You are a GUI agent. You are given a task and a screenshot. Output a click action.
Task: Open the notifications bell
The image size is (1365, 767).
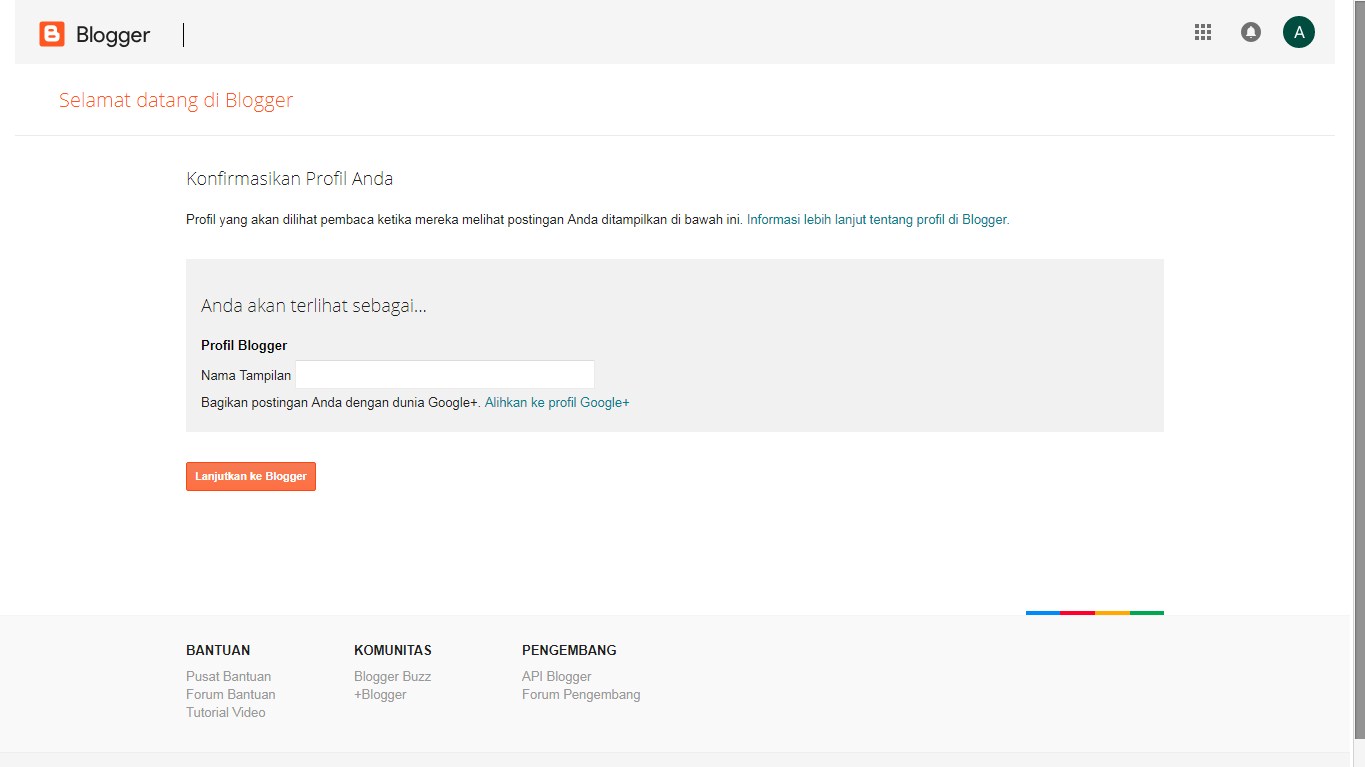pos(1250,32)
